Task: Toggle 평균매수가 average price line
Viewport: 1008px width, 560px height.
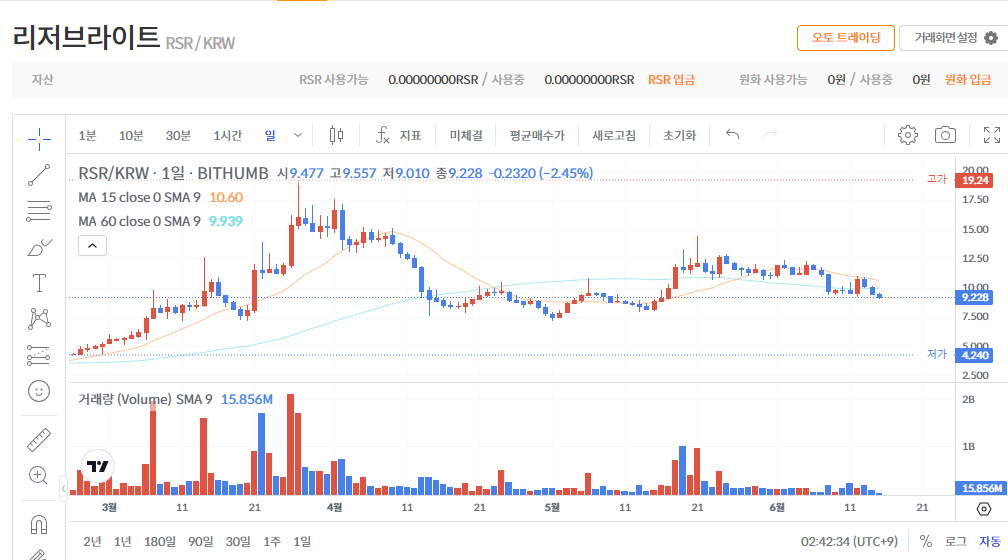Action: pos(537,135)
